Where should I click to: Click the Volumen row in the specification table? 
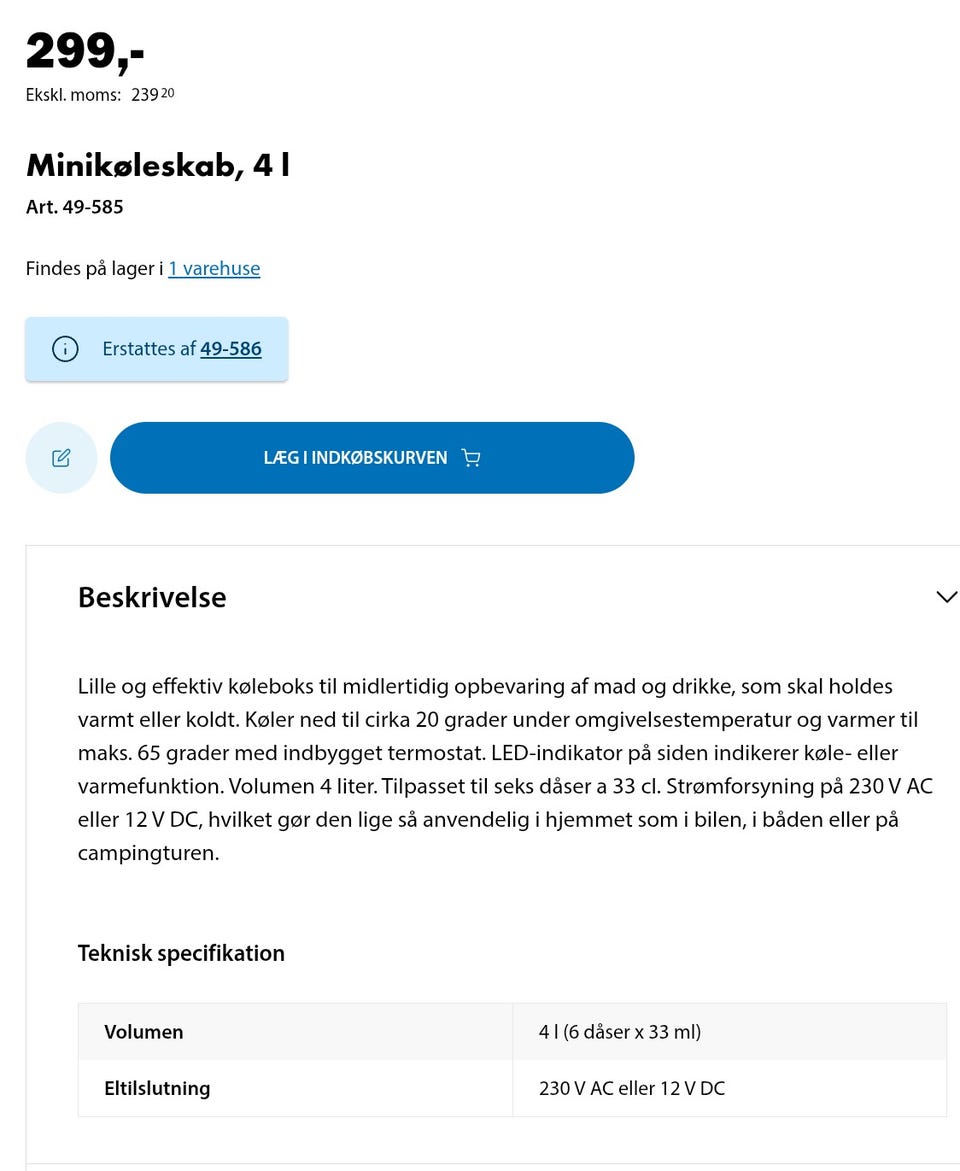point(143,1031)
